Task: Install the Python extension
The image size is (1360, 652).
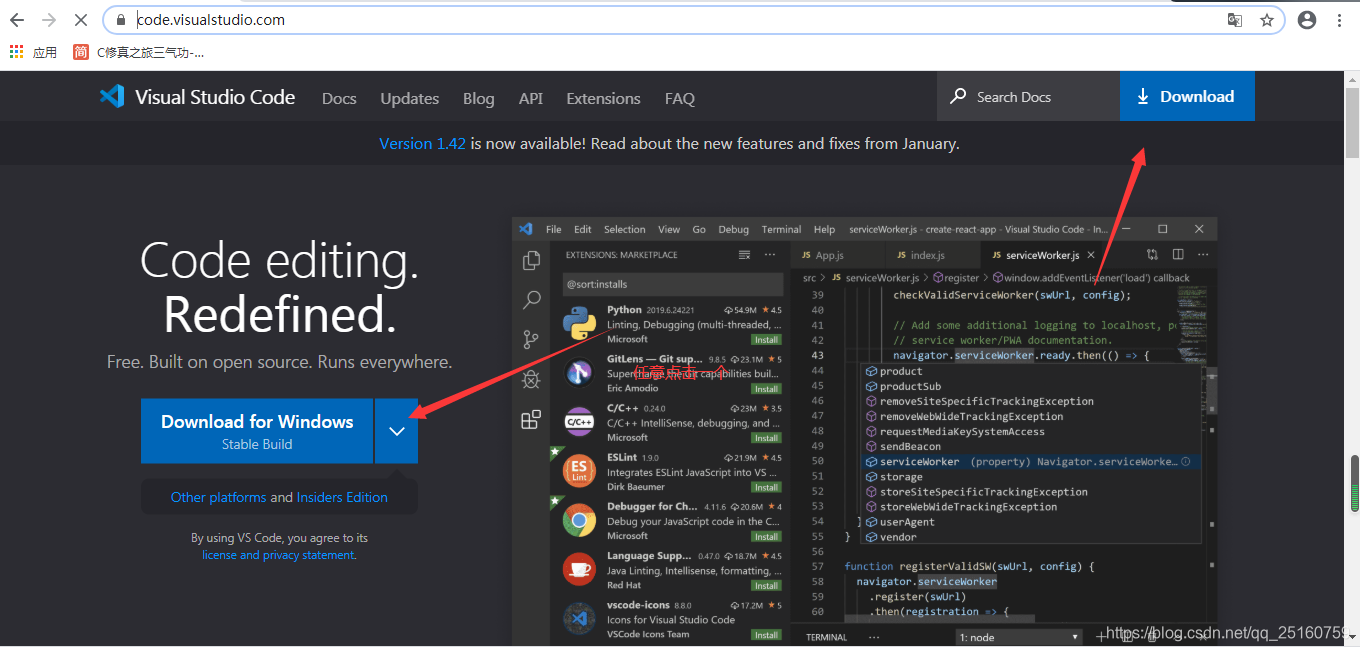Action: [766, 340]
